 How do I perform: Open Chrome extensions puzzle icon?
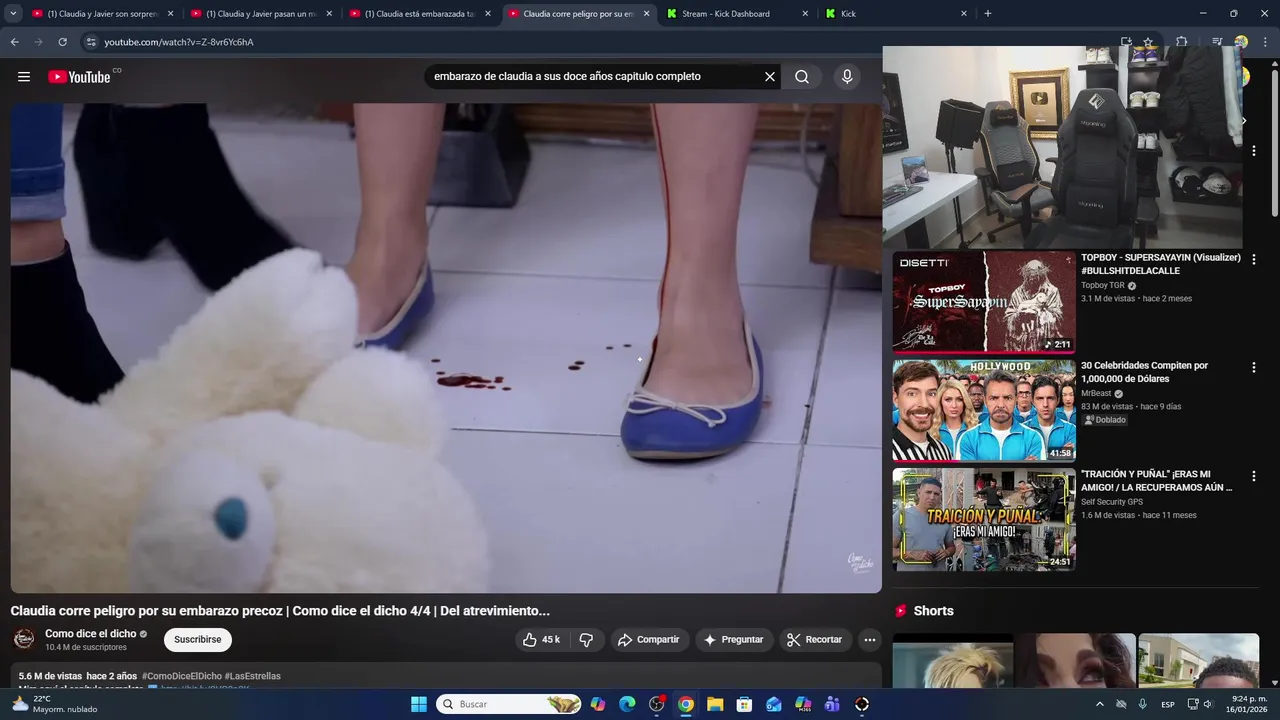tap(1181, 42)
